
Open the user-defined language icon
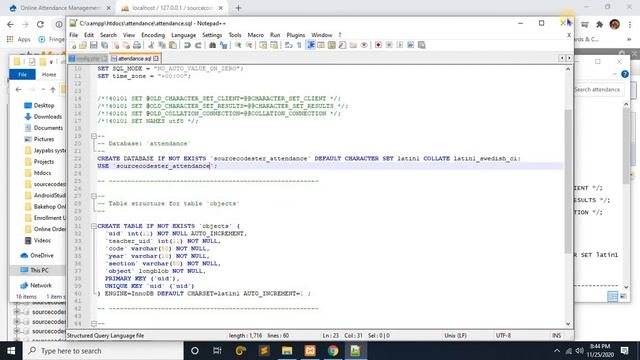(320, 45)
